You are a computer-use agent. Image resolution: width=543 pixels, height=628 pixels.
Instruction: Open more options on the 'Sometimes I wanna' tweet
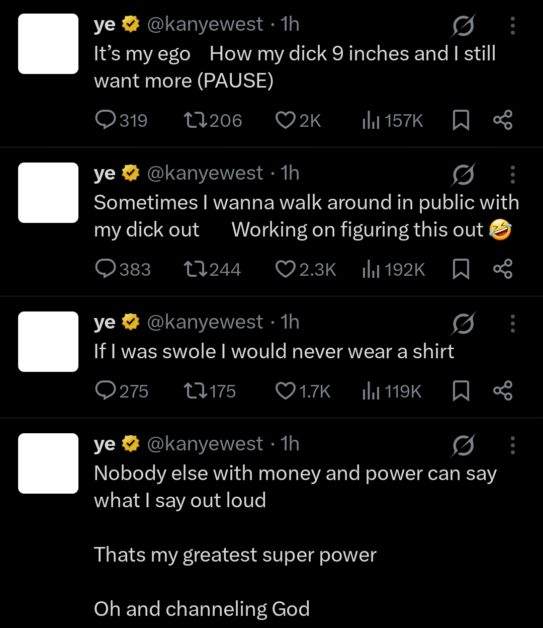click(512, 175)
